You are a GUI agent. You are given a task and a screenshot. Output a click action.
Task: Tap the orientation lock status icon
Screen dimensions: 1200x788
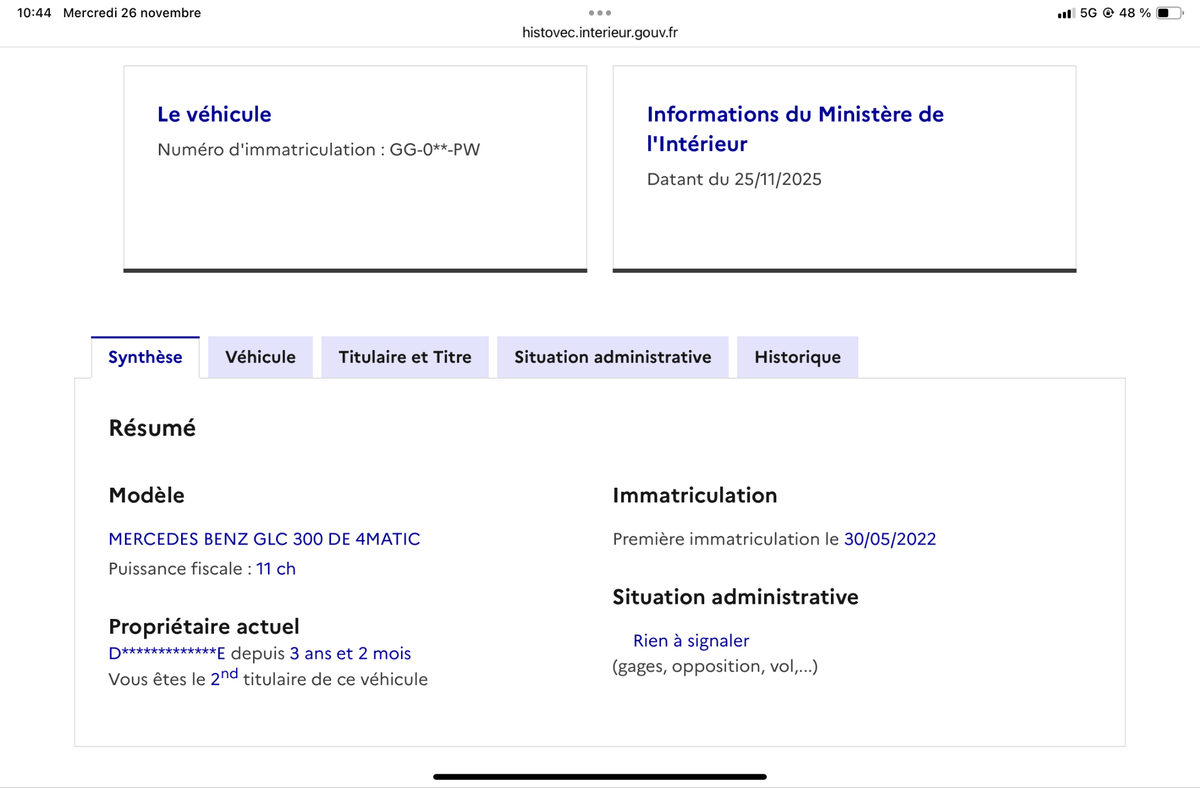pyautogui.click(x=1108, y=13)
